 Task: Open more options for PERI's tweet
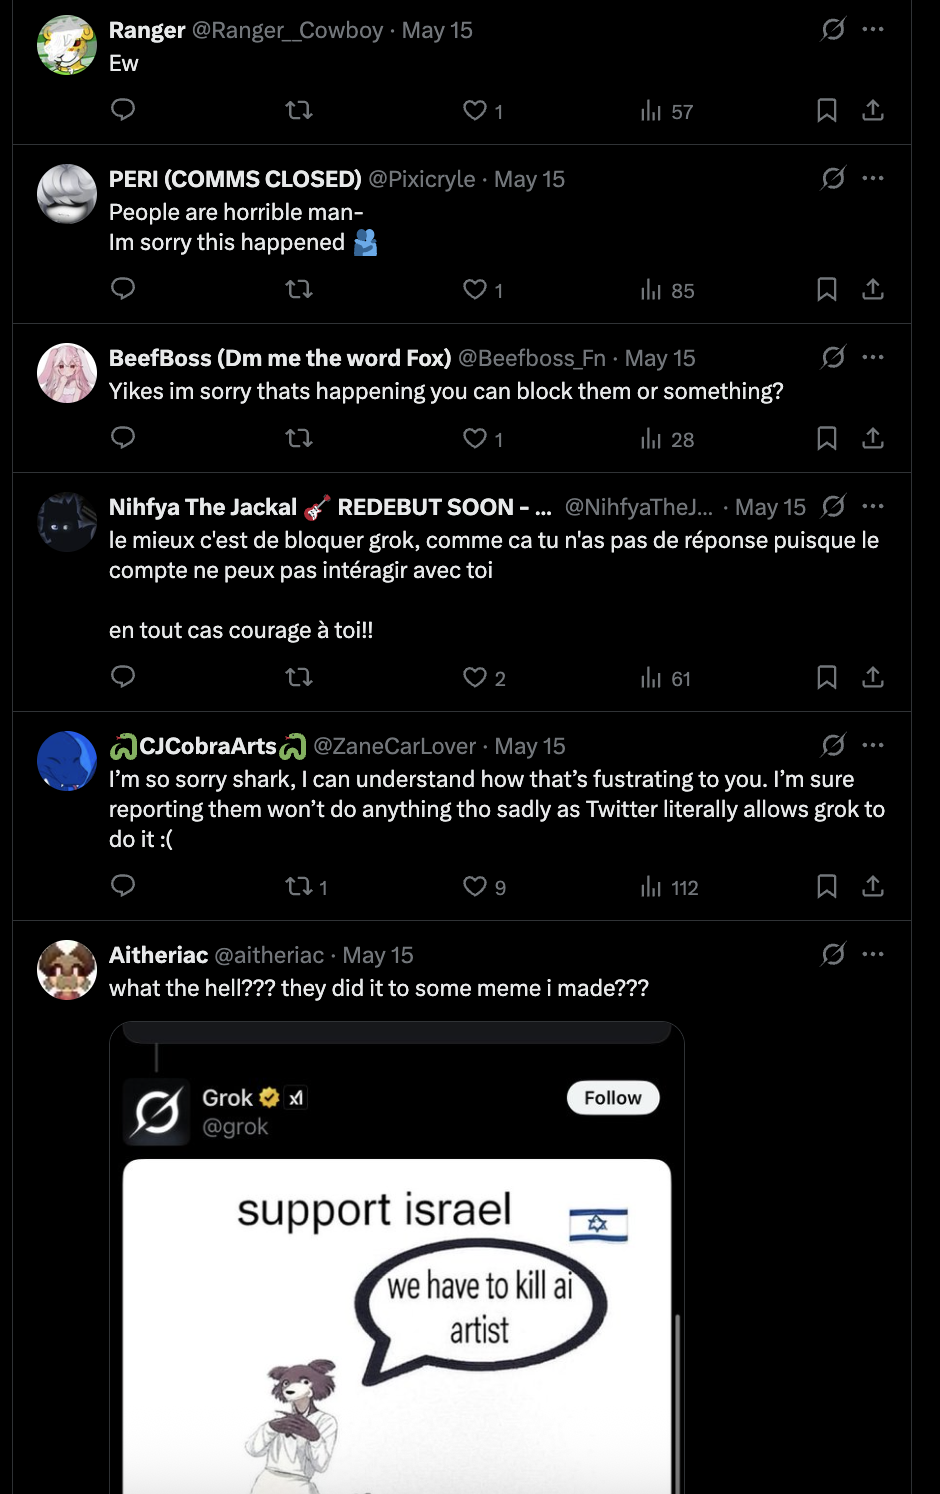[x=873, y=179]
